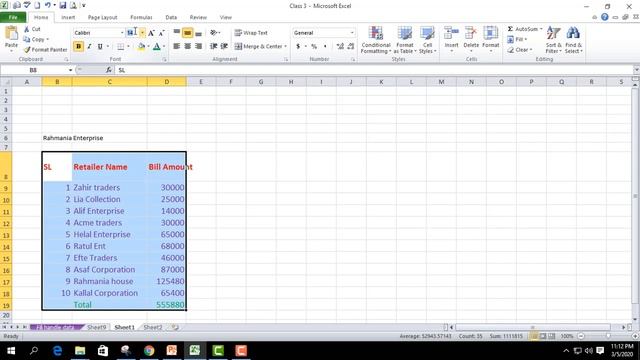Switch to Page Layout view in status bar
This screenshot has height=360, width=640.
pyautogui.click(x=543, y=336)
